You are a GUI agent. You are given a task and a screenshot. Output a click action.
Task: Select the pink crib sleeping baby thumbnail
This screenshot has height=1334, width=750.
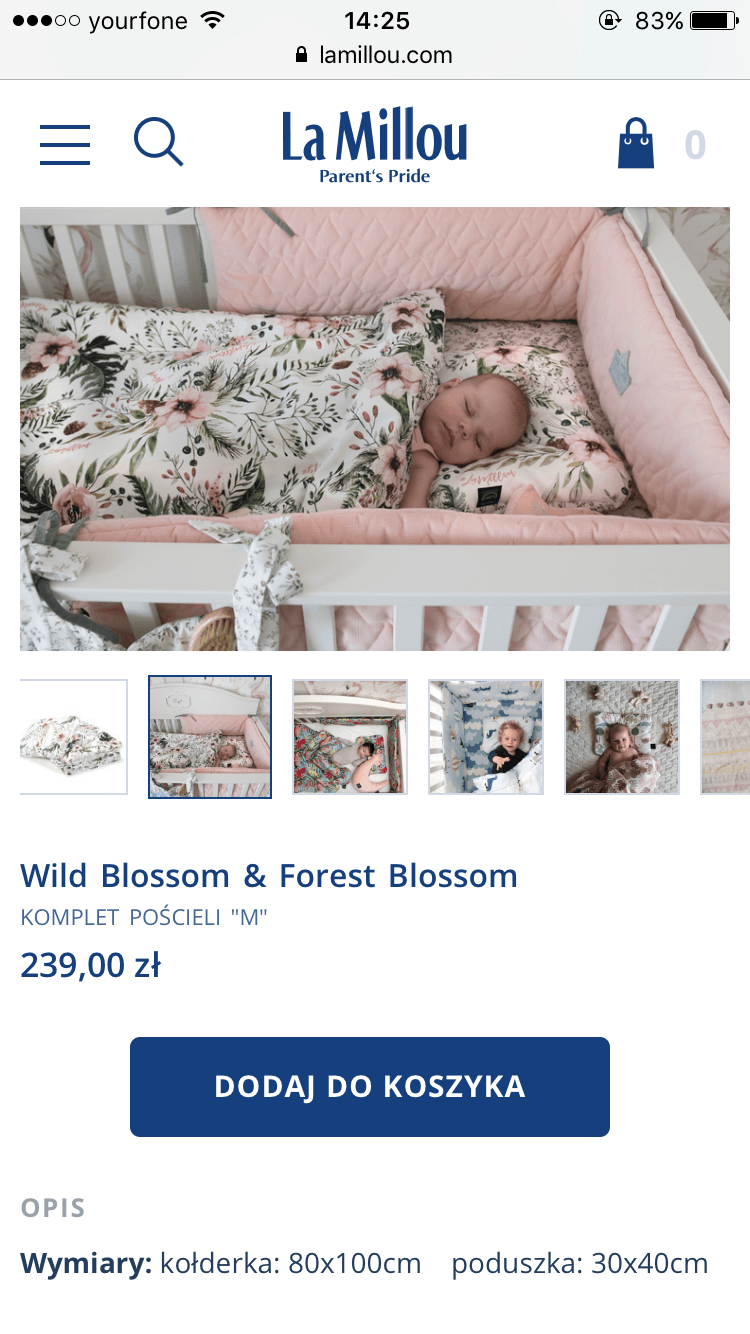210,737
